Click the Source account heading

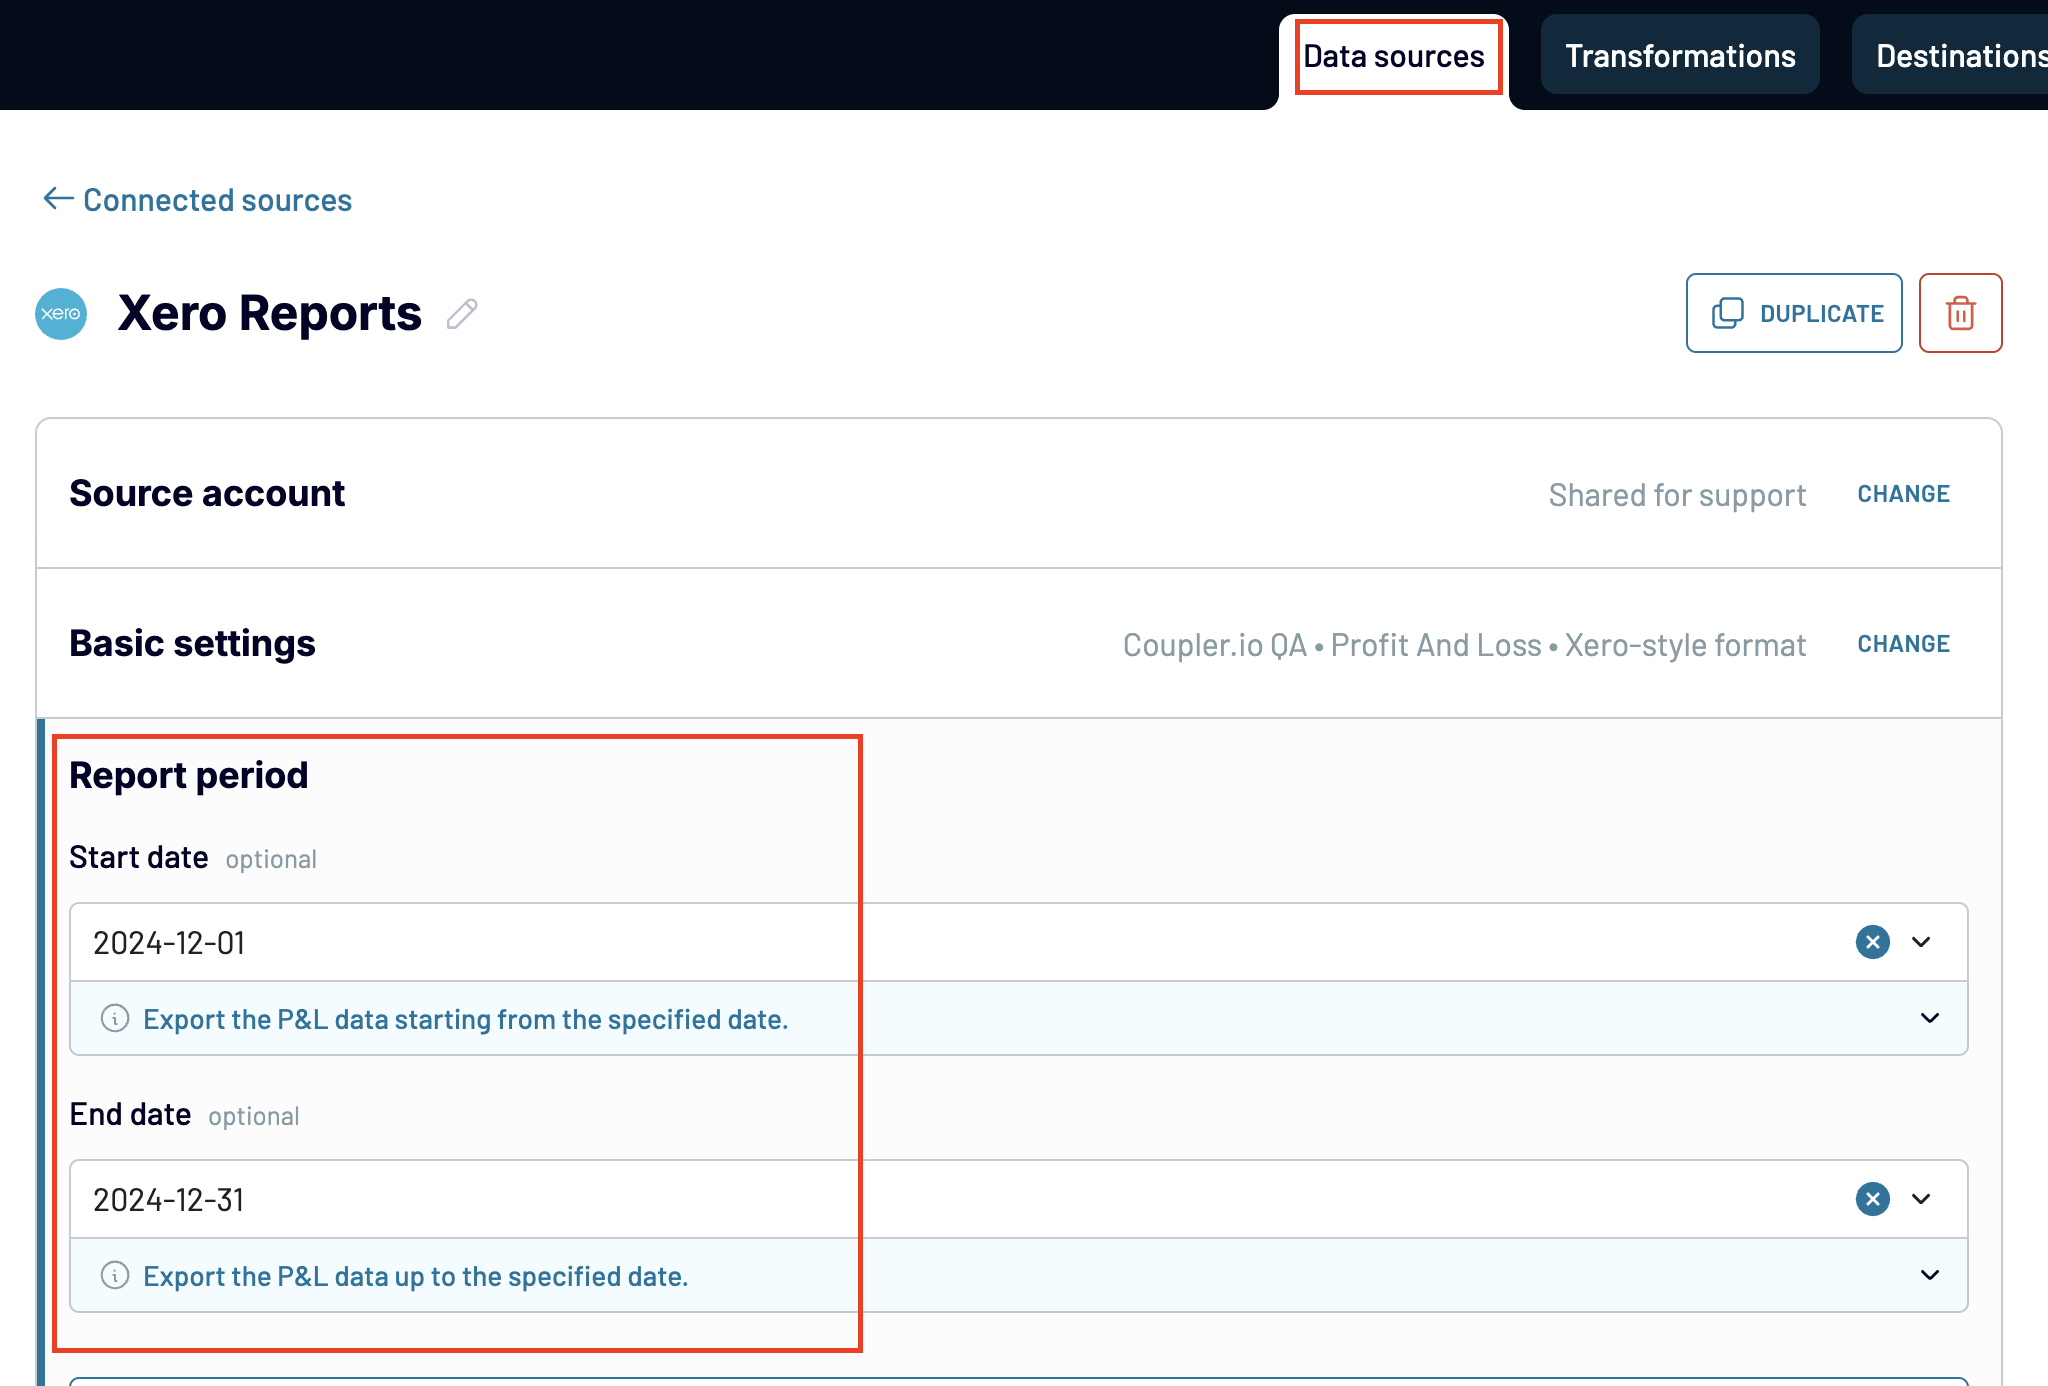[x=207, y=494]
